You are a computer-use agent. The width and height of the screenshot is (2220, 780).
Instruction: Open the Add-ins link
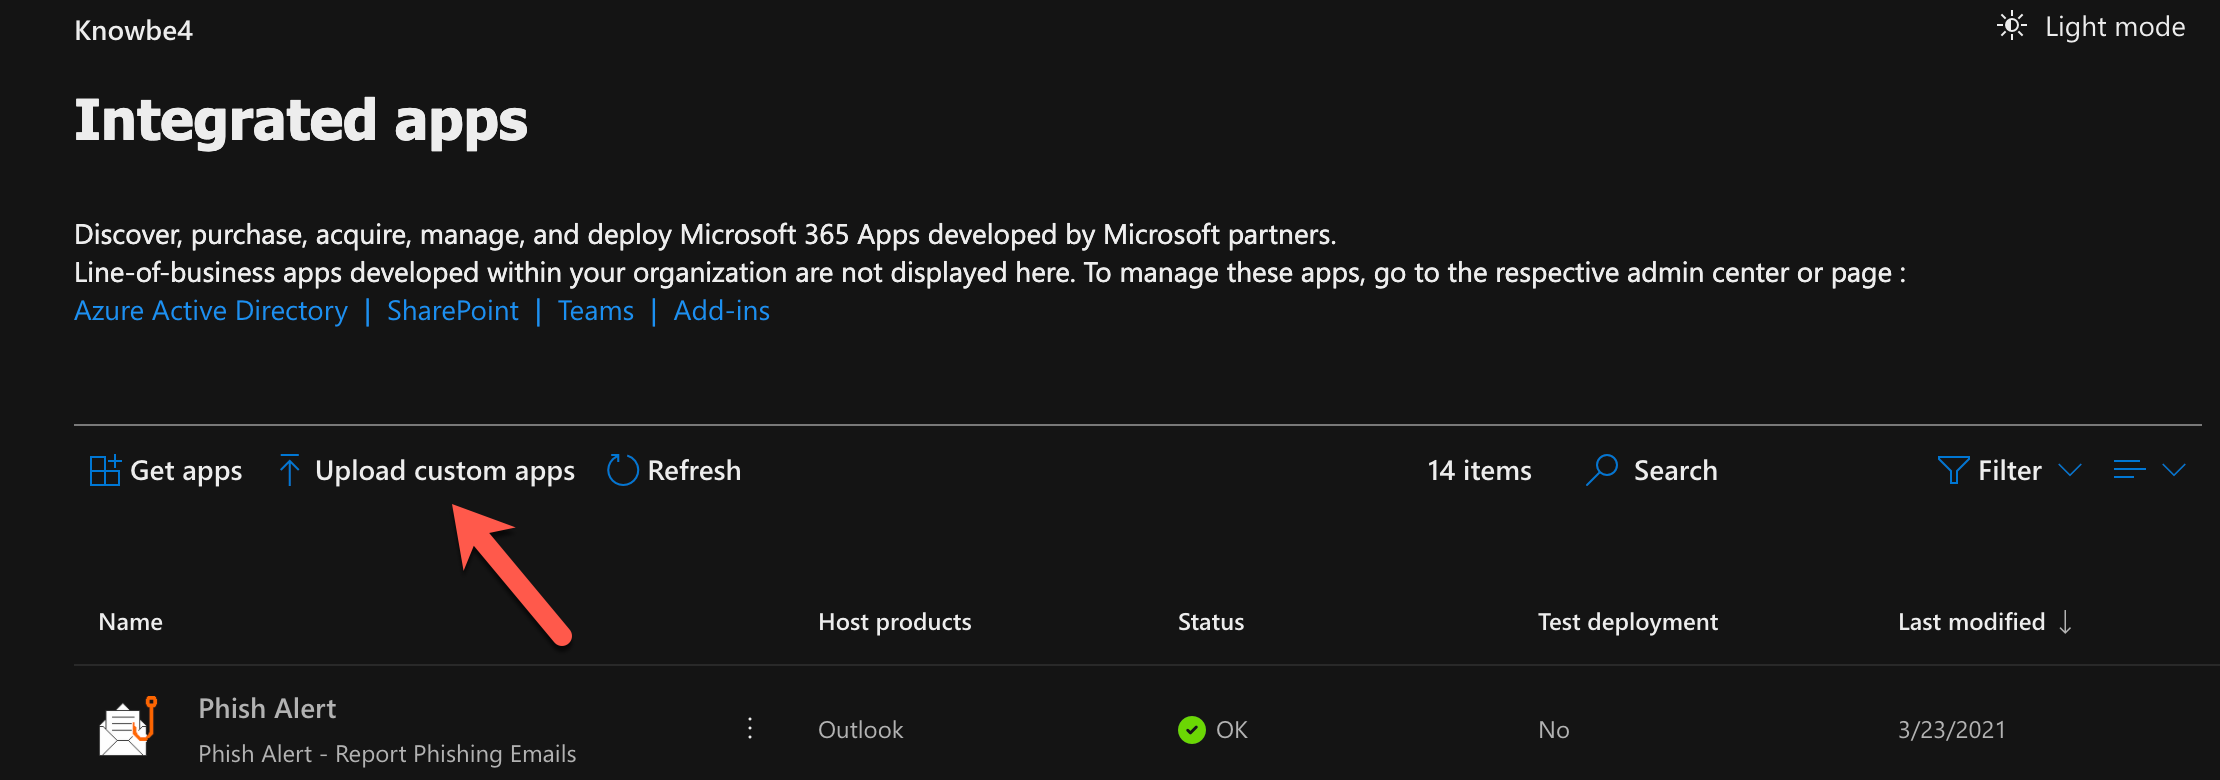click(x=722, y=311)
